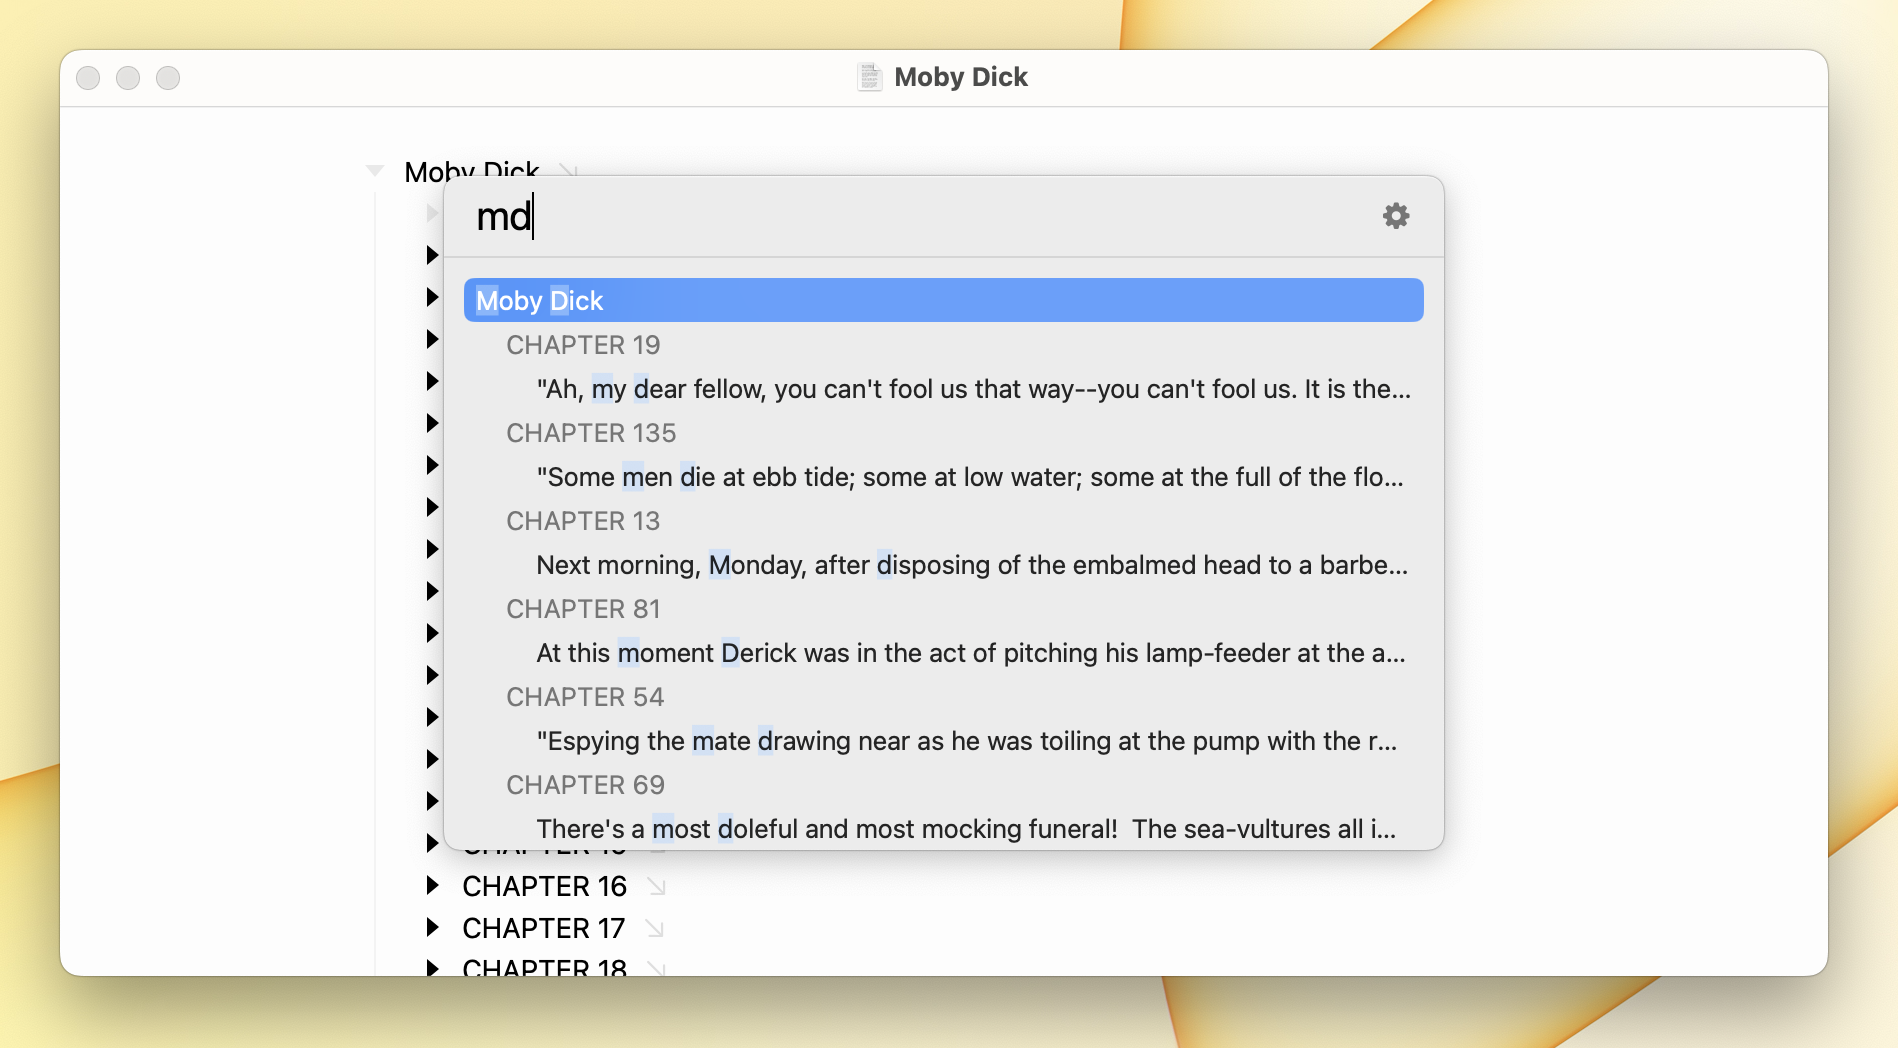Viewport: 1898px width, 1048px height.
Task: Click the document icon beside the window title
Action: pyautogui.click(x=870, y=77)
